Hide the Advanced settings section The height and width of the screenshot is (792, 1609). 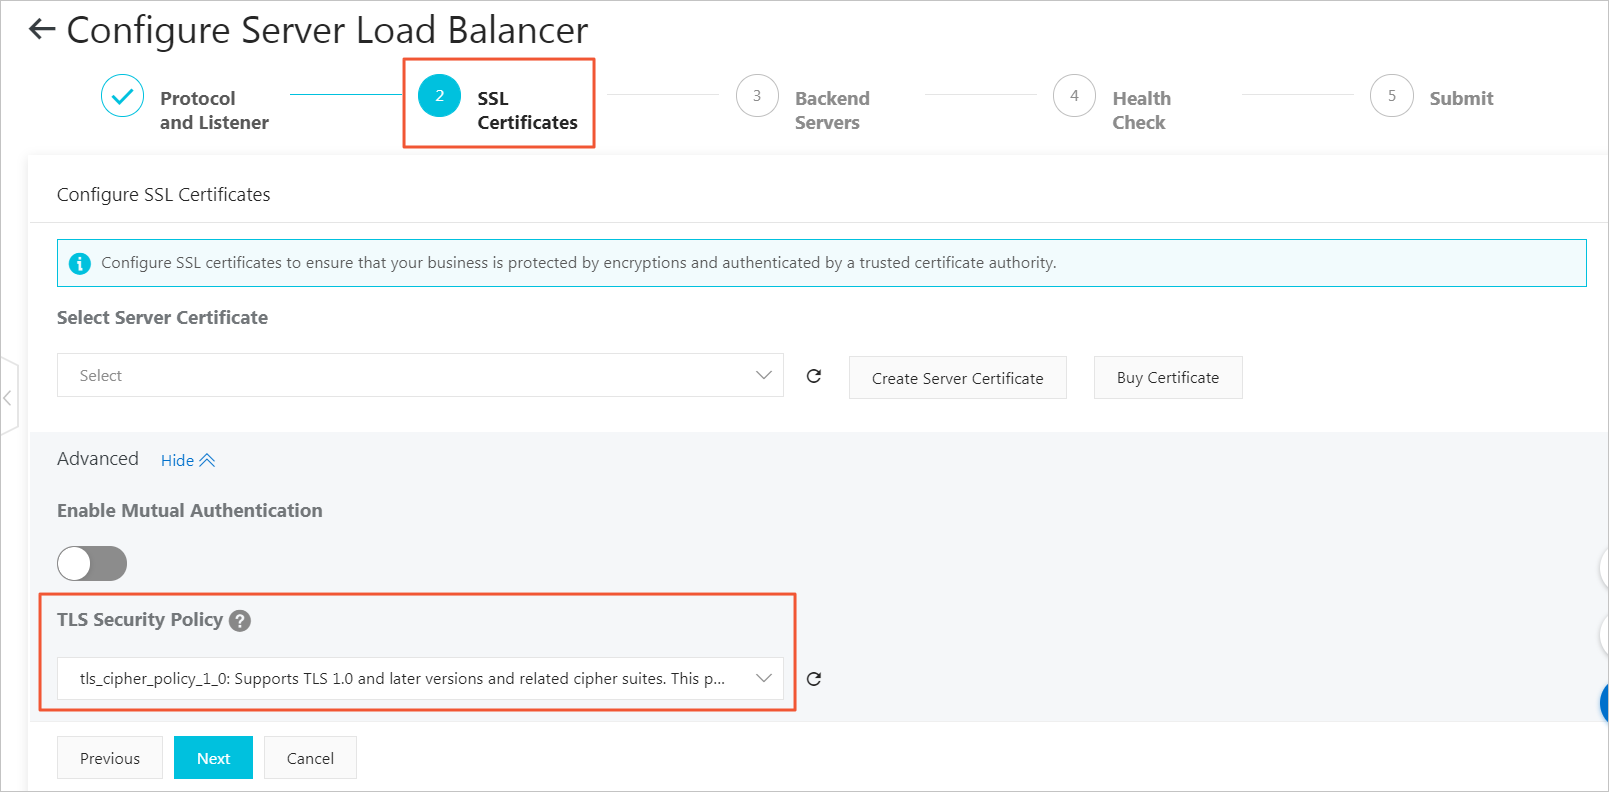pyautogui.click(x=187, y=461)
